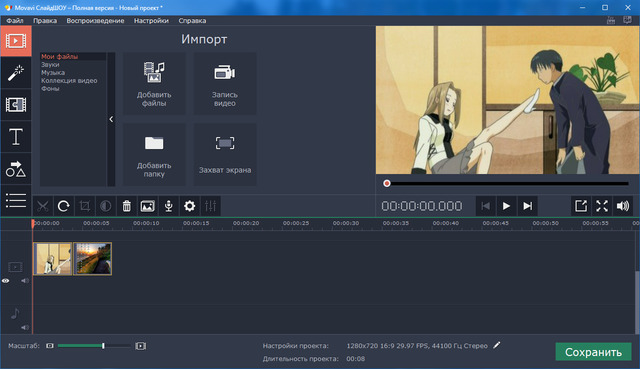Open the magic wand filters tab
This screenshot has width=640, height=369.
click(x=16, y=73)
